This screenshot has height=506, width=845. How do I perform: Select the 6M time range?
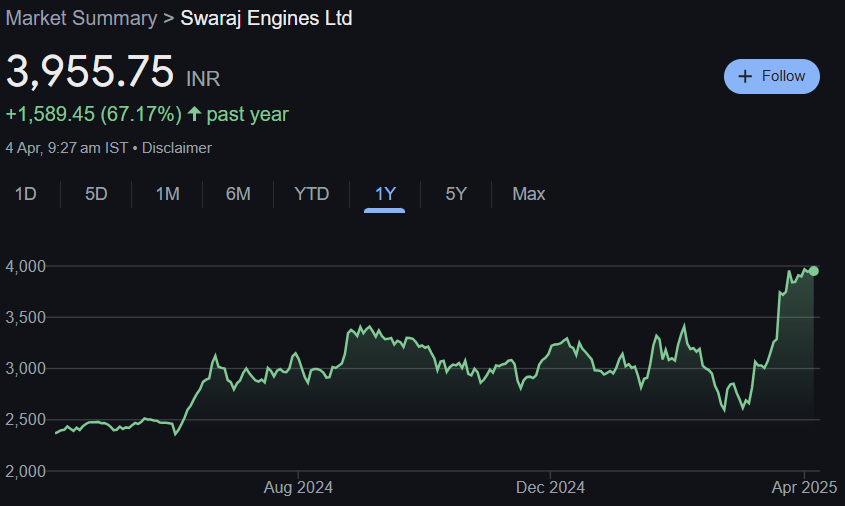click(238, 194)
